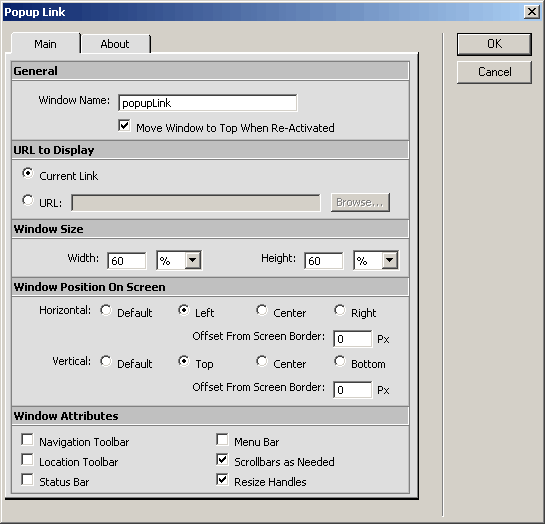The height and width of the screenshot is (524, 545).
Task: Enable the Navigation Toolbar checkbox
Action: pos(27,439)
